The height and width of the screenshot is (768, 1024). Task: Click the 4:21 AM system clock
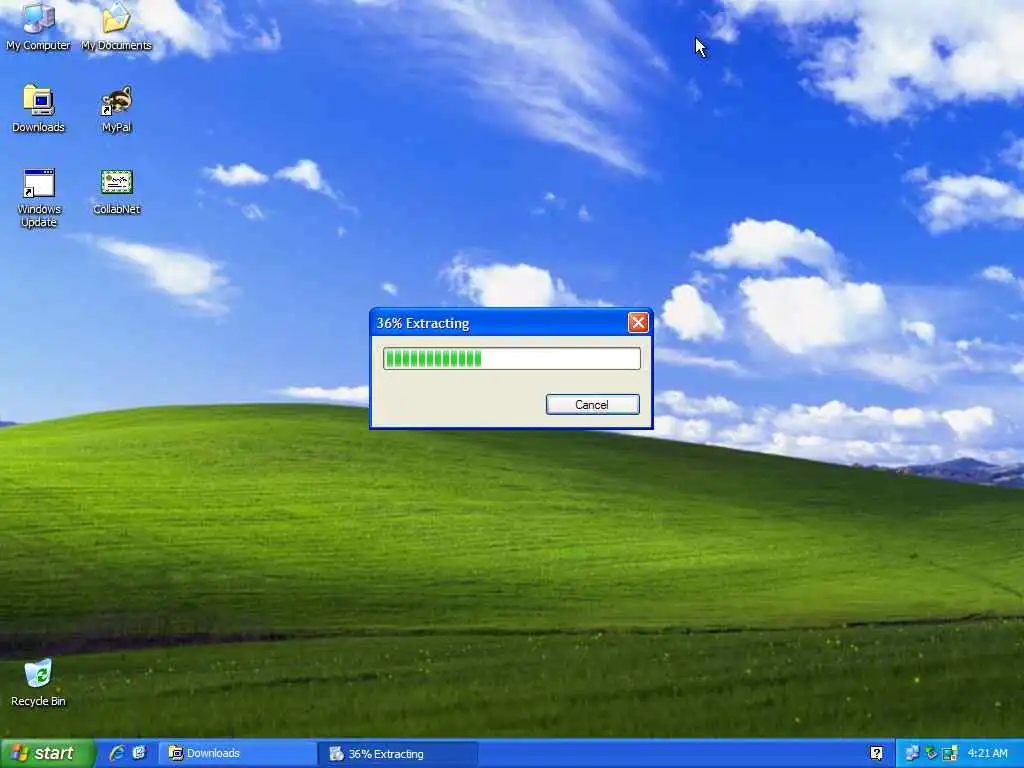click(987, 753)
